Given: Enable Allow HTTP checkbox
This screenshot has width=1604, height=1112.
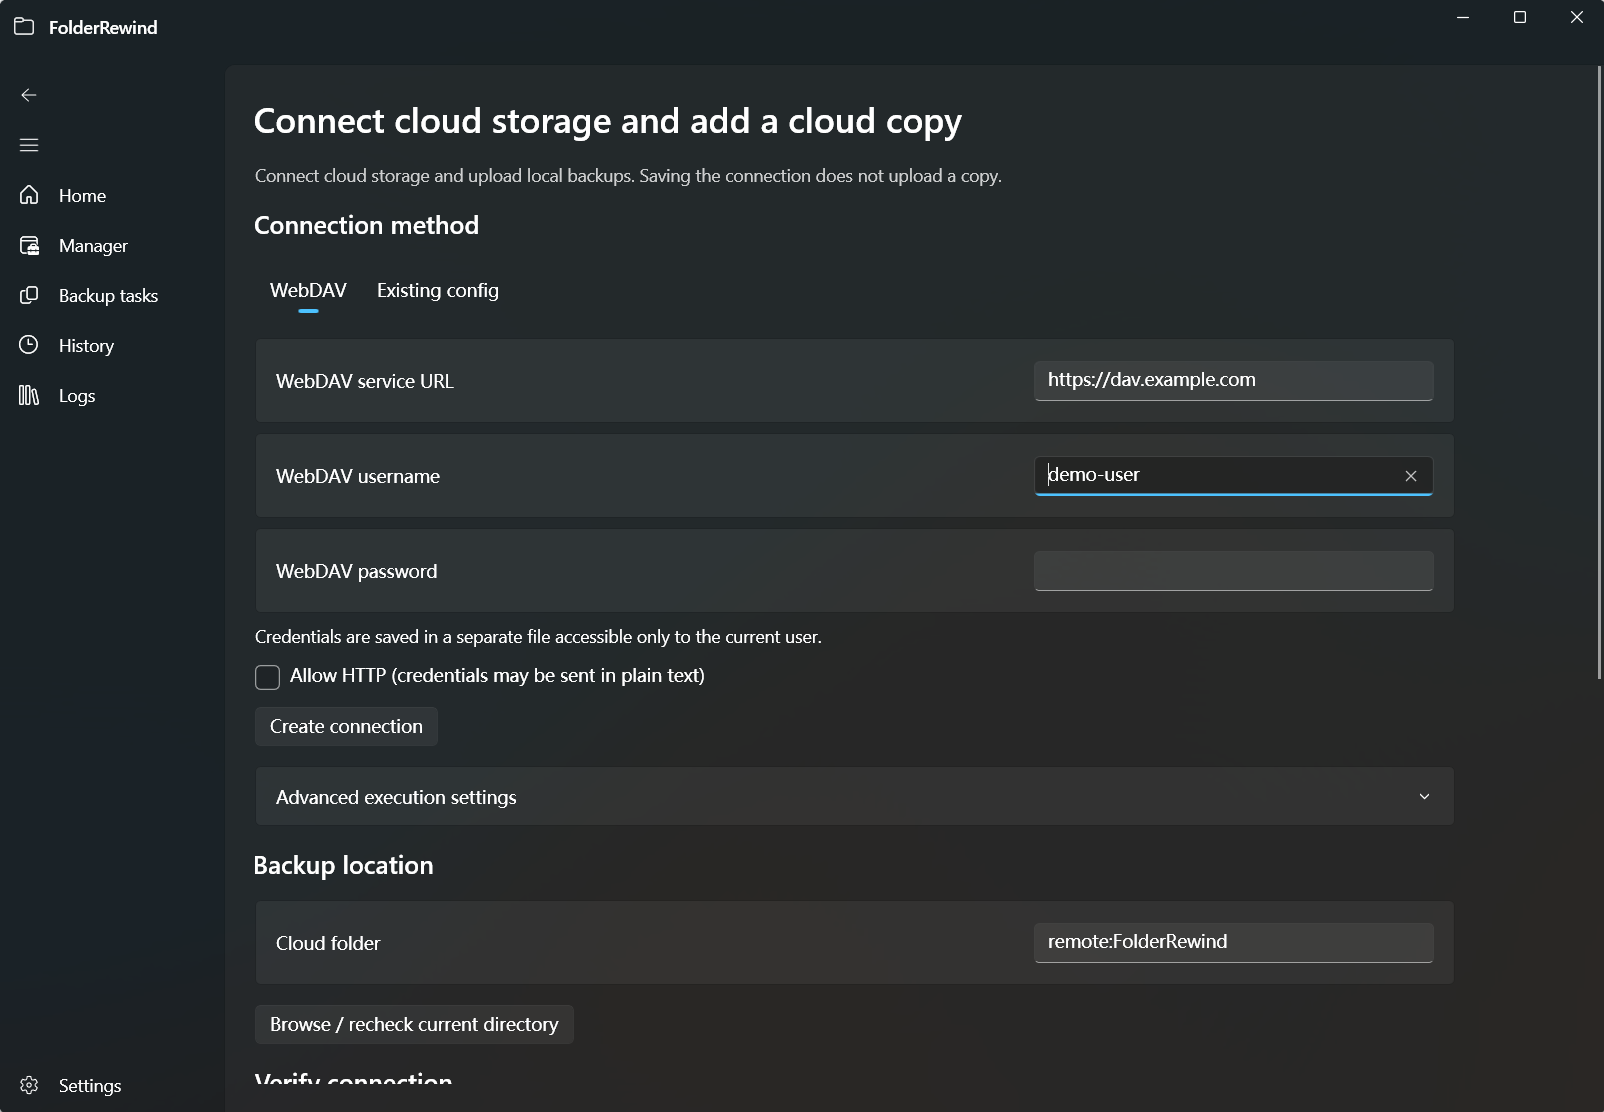Looking at the screenshot, I should [x=267, y=677].
